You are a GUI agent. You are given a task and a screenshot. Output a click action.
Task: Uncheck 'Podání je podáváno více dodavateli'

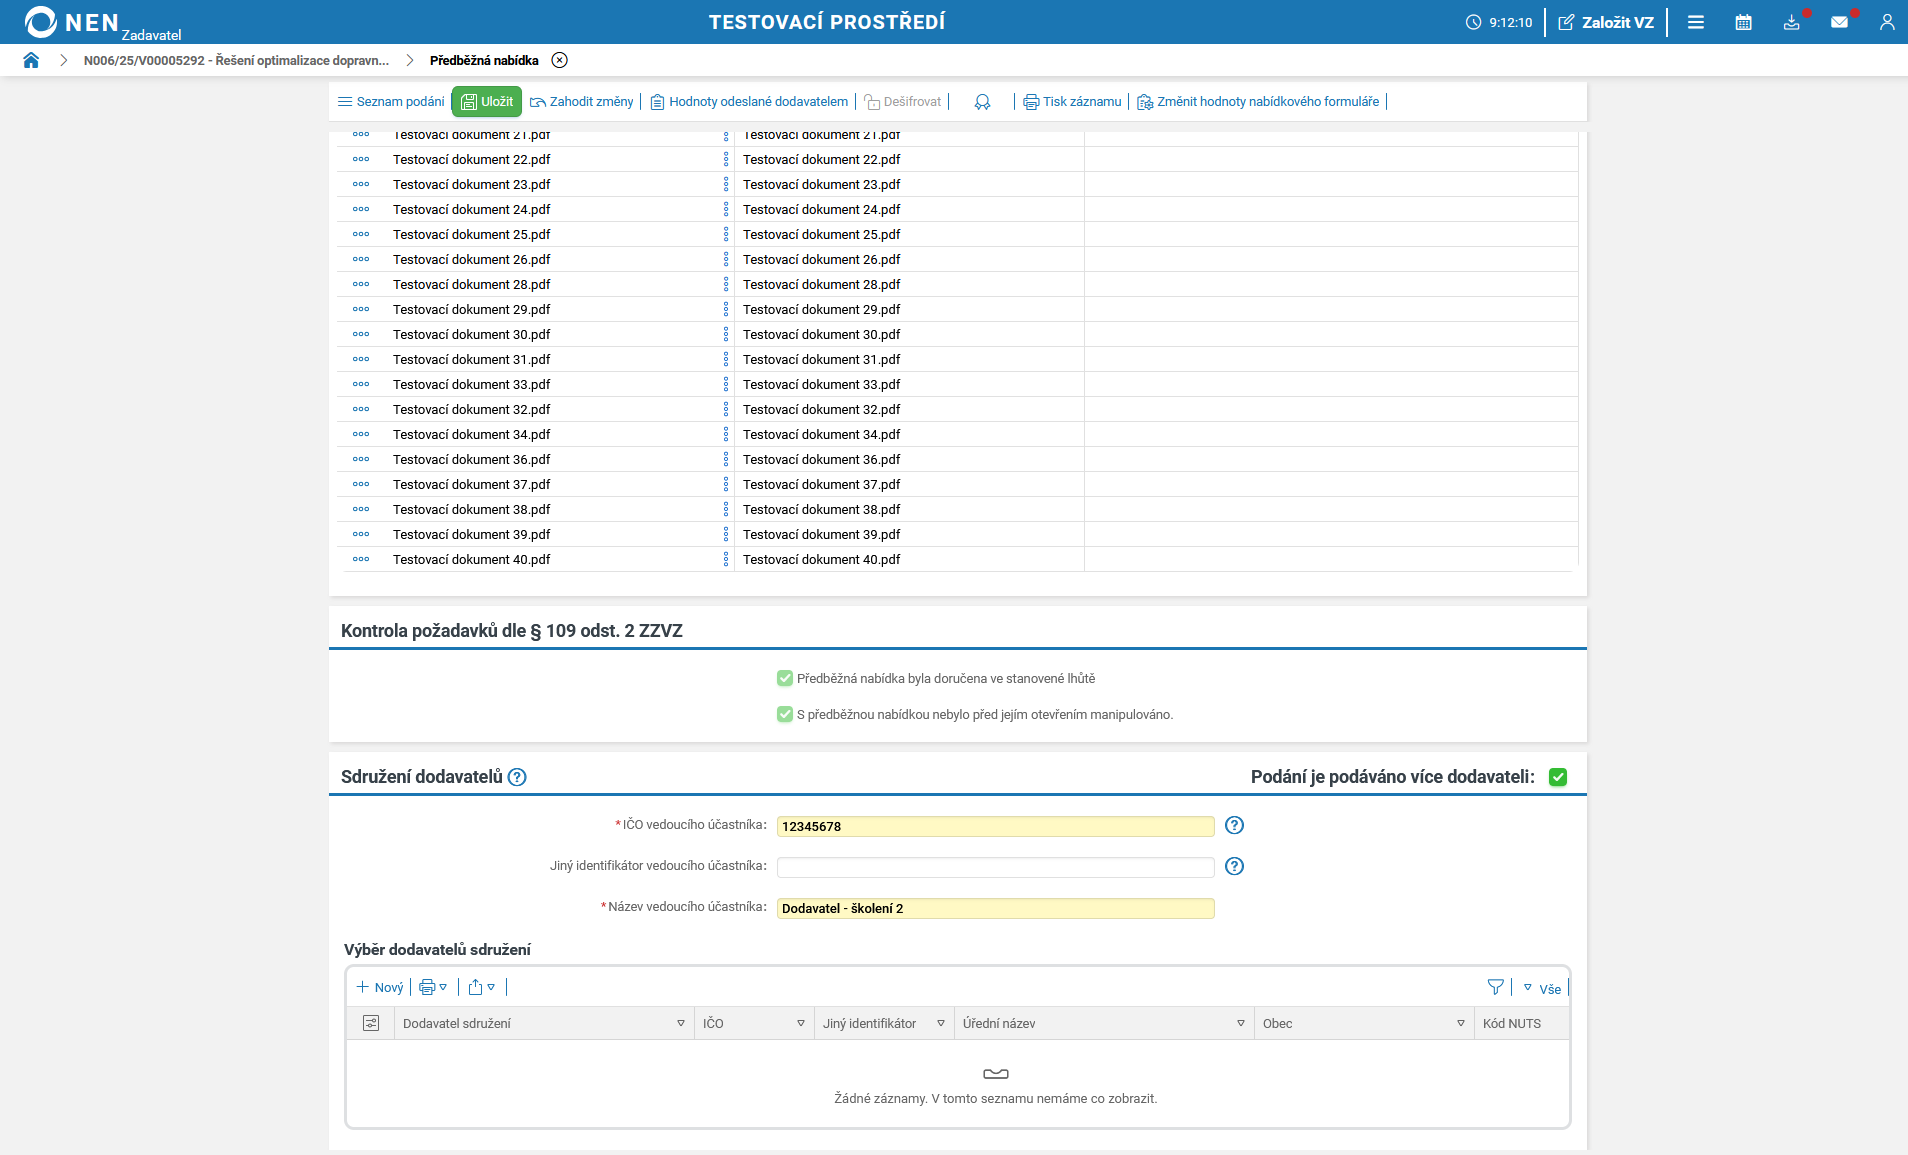point(1557,777)
